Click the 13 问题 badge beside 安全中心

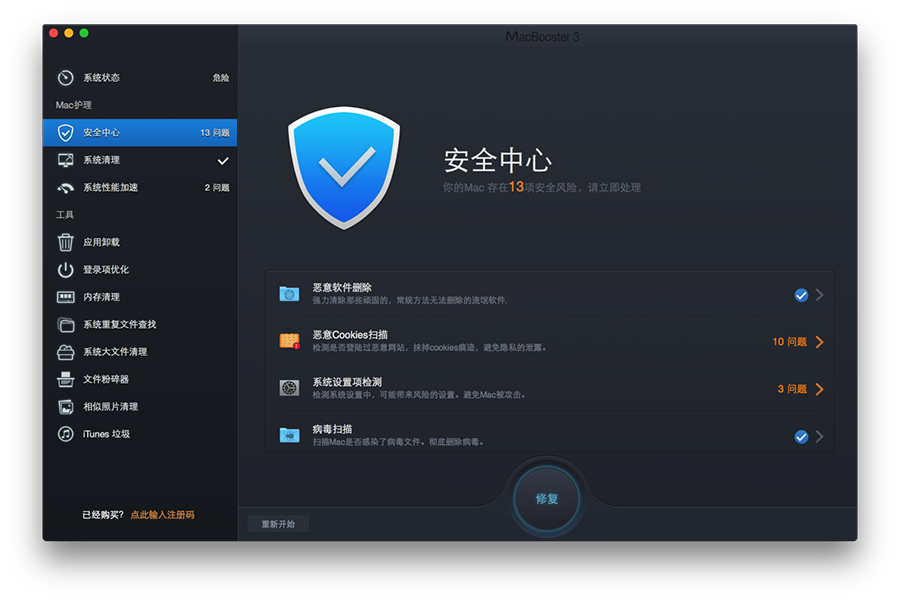(x=215, y=133)
